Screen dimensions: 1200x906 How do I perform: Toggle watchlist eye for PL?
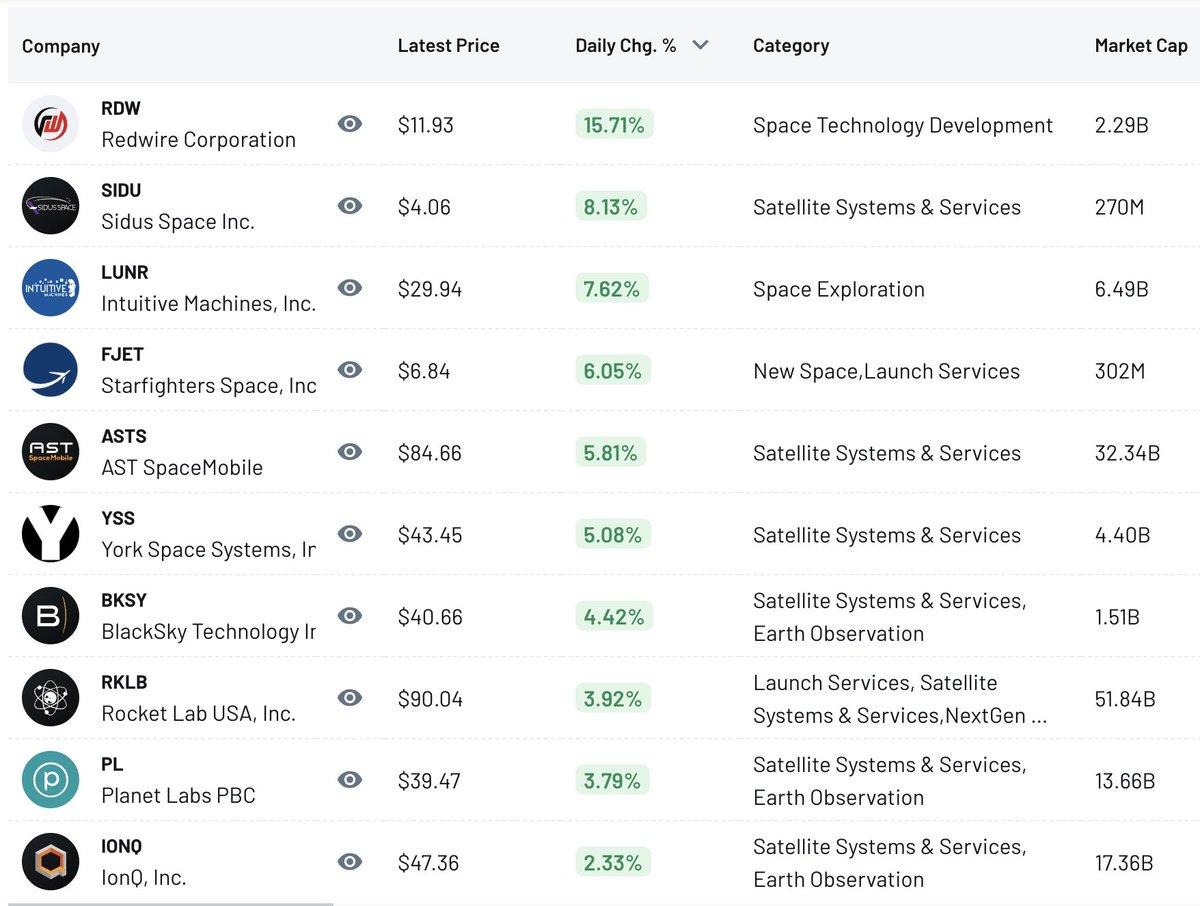pos(349,780)
